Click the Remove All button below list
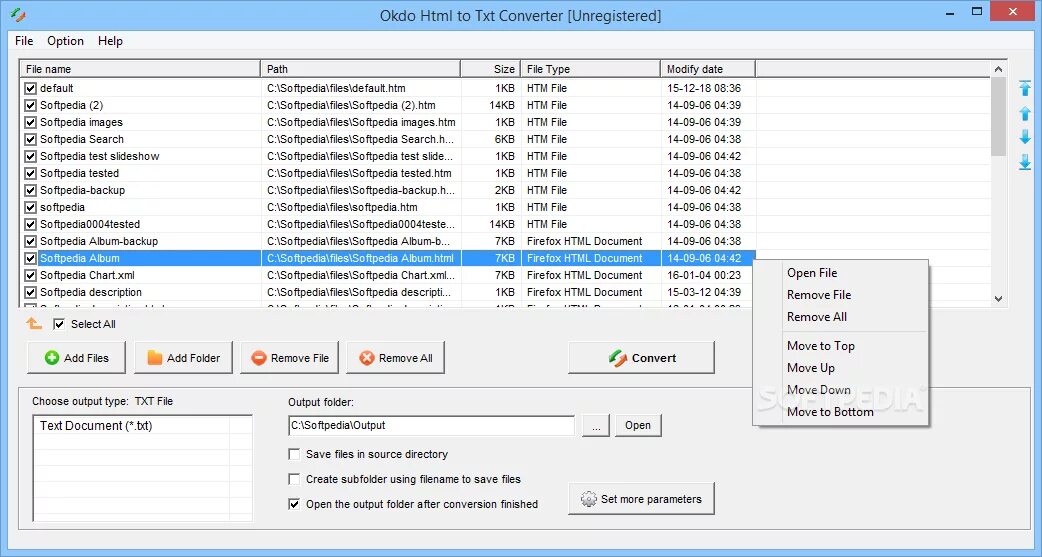This screenshot has width=1042, height=557. click(395, 358)
